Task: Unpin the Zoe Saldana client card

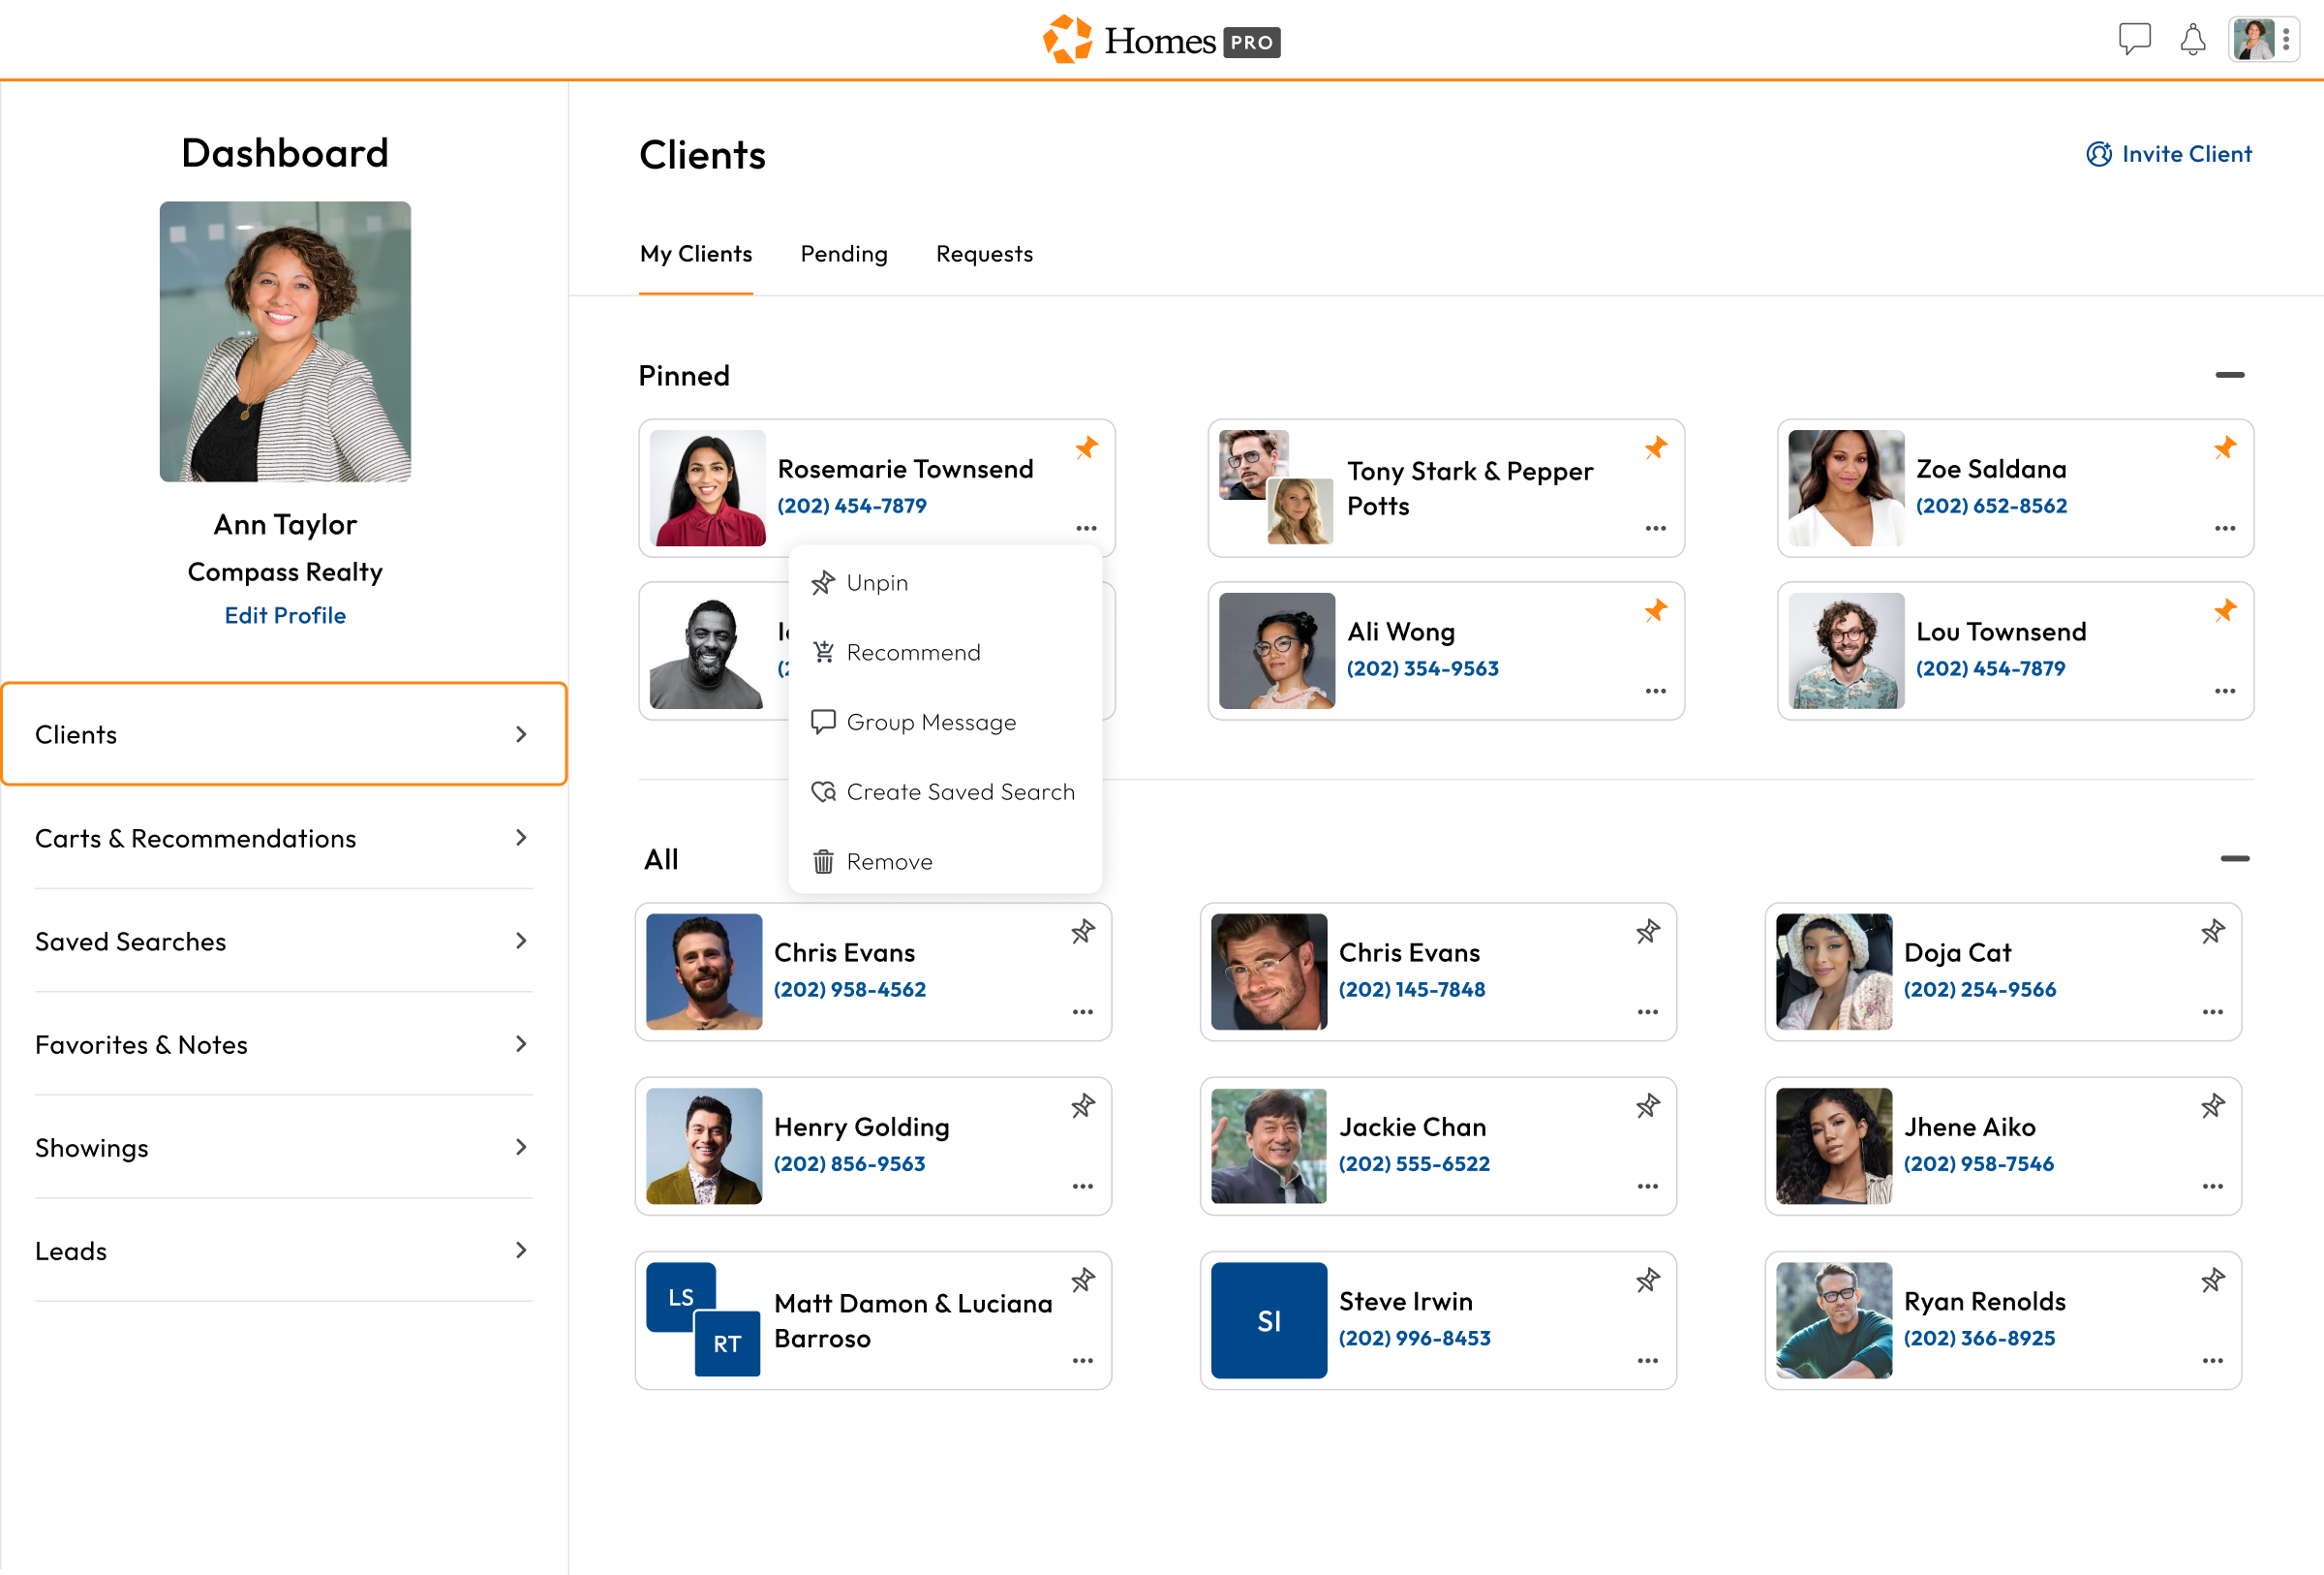Action: [x=2226, y=448]
